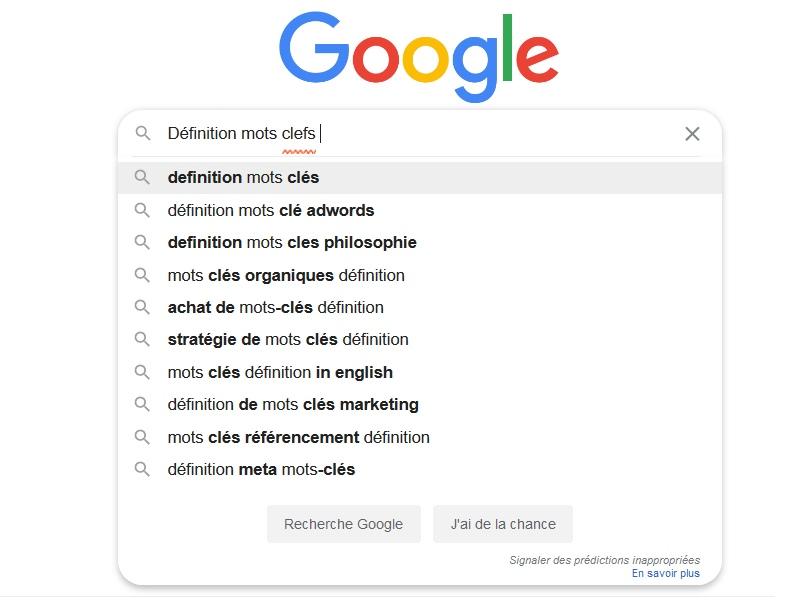The height and width of the screenshot is (600, 800).
Task: Click the search icon beside 'definition mots cles philosophie'
Action: point(142,242)
